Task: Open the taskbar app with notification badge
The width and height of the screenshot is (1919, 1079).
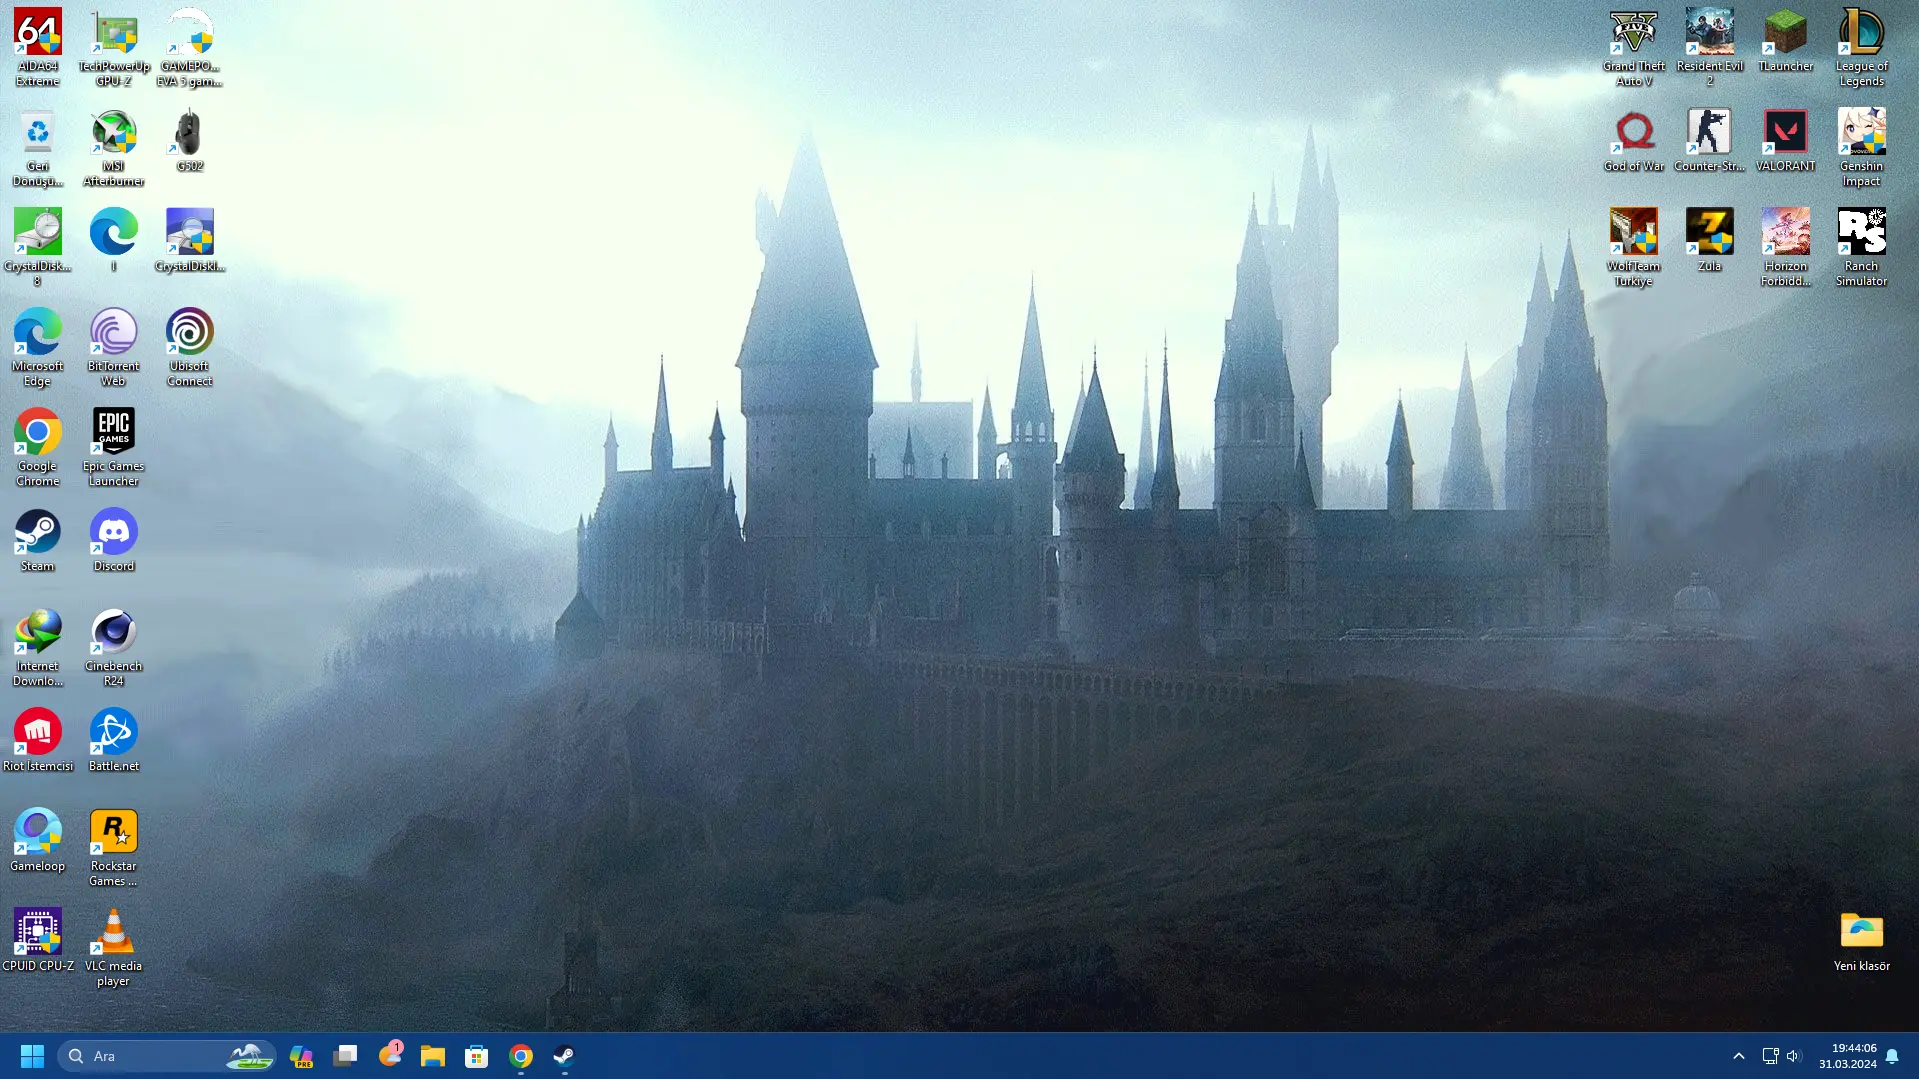Action: click(x=390, y=1056)
